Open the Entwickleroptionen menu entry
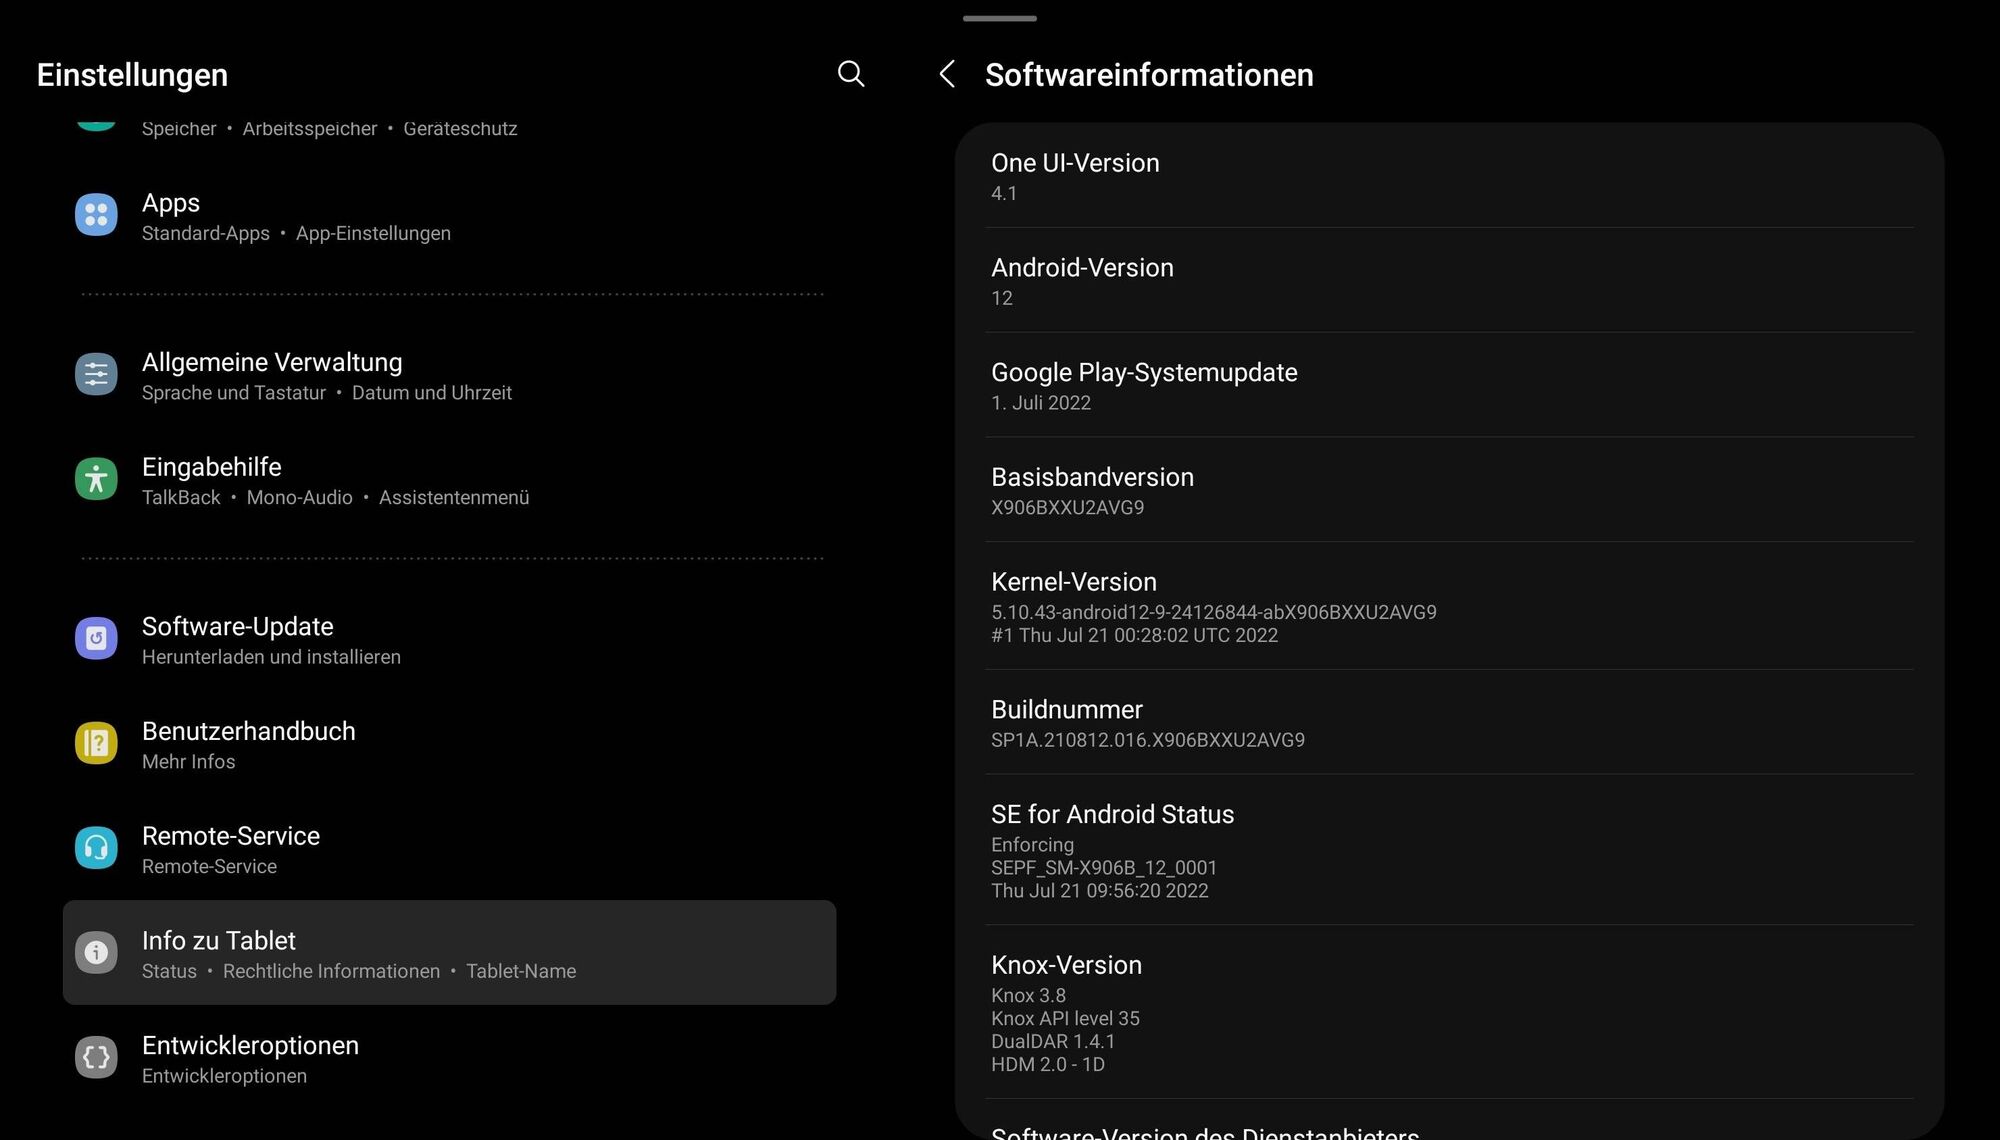The image size is (2000, 1140). (450, 1058)
